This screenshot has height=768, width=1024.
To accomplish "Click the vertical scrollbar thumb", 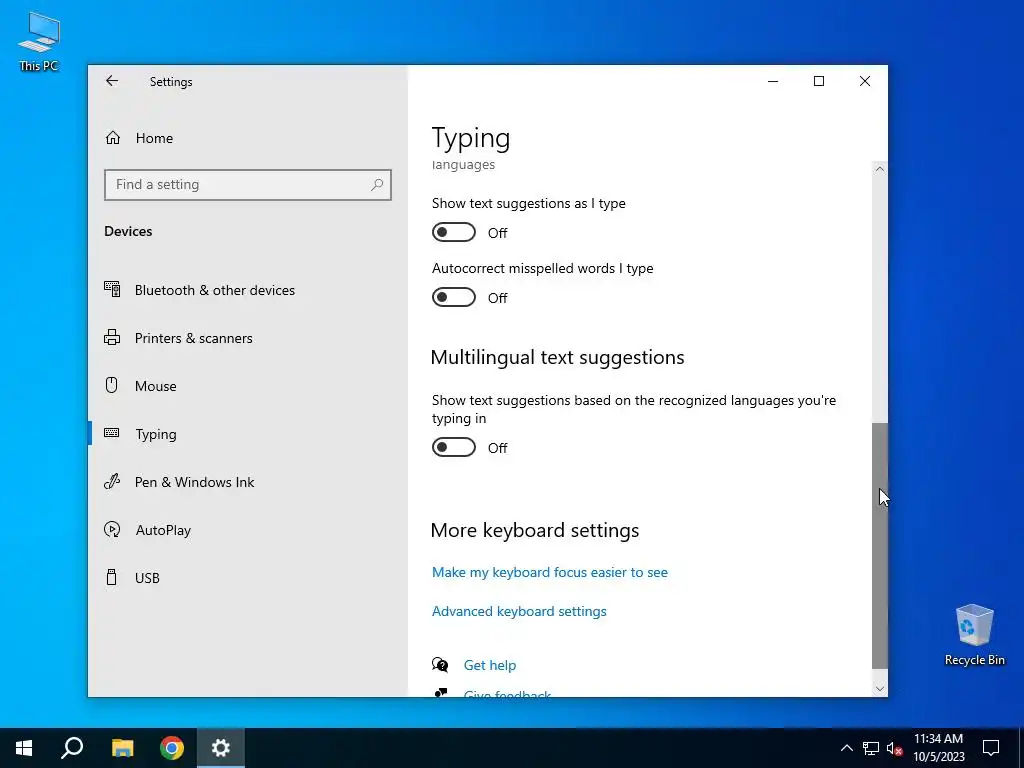I will pos(880,545).
